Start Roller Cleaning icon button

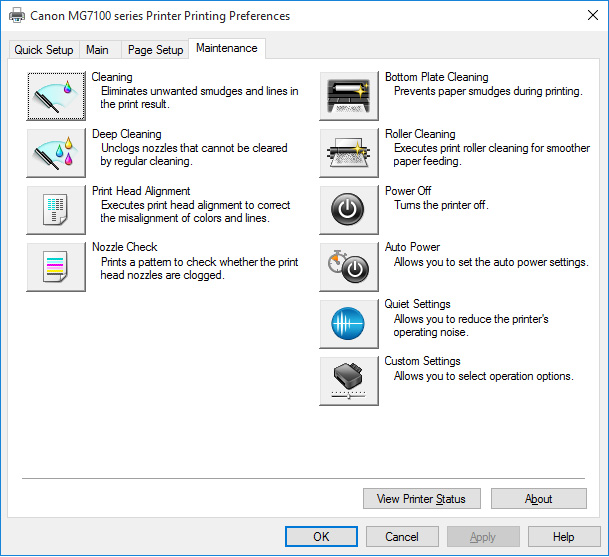pos(349,152)
